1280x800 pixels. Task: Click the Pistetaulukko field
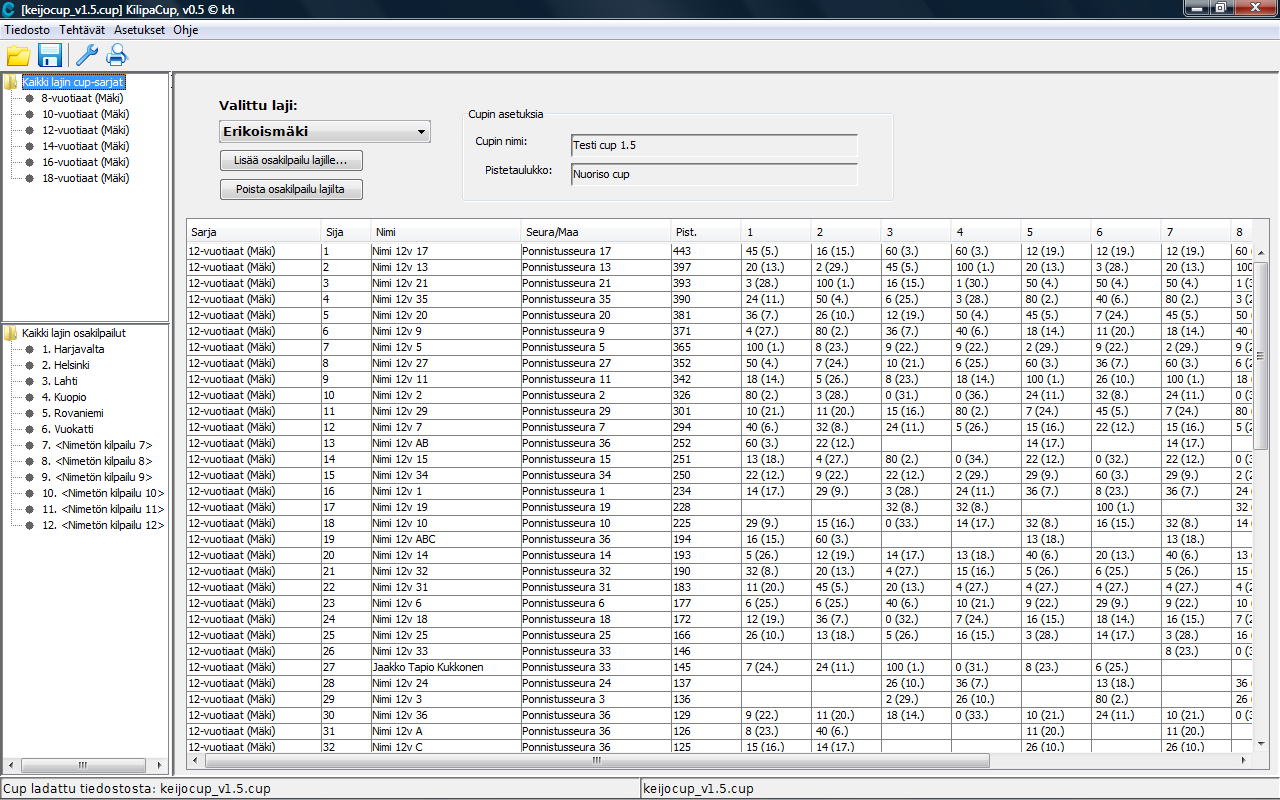[714, 174]
